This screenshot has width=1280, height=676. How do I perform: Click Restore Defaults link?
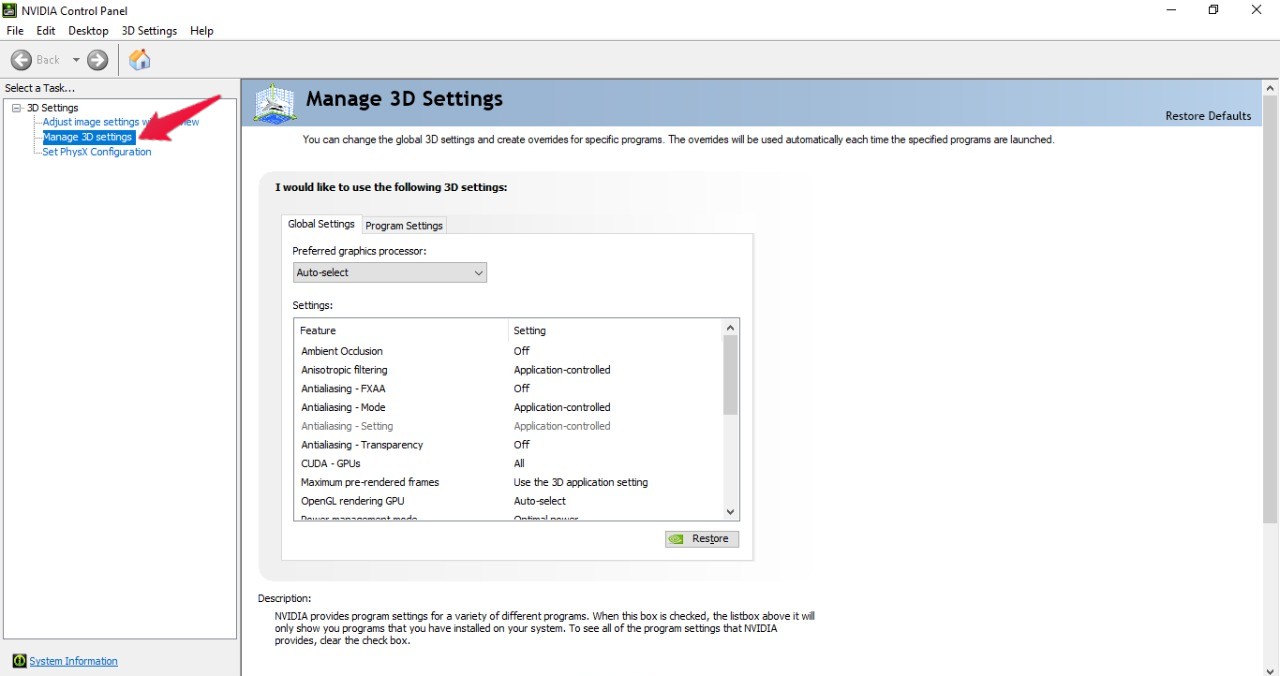coord(1208,116)
